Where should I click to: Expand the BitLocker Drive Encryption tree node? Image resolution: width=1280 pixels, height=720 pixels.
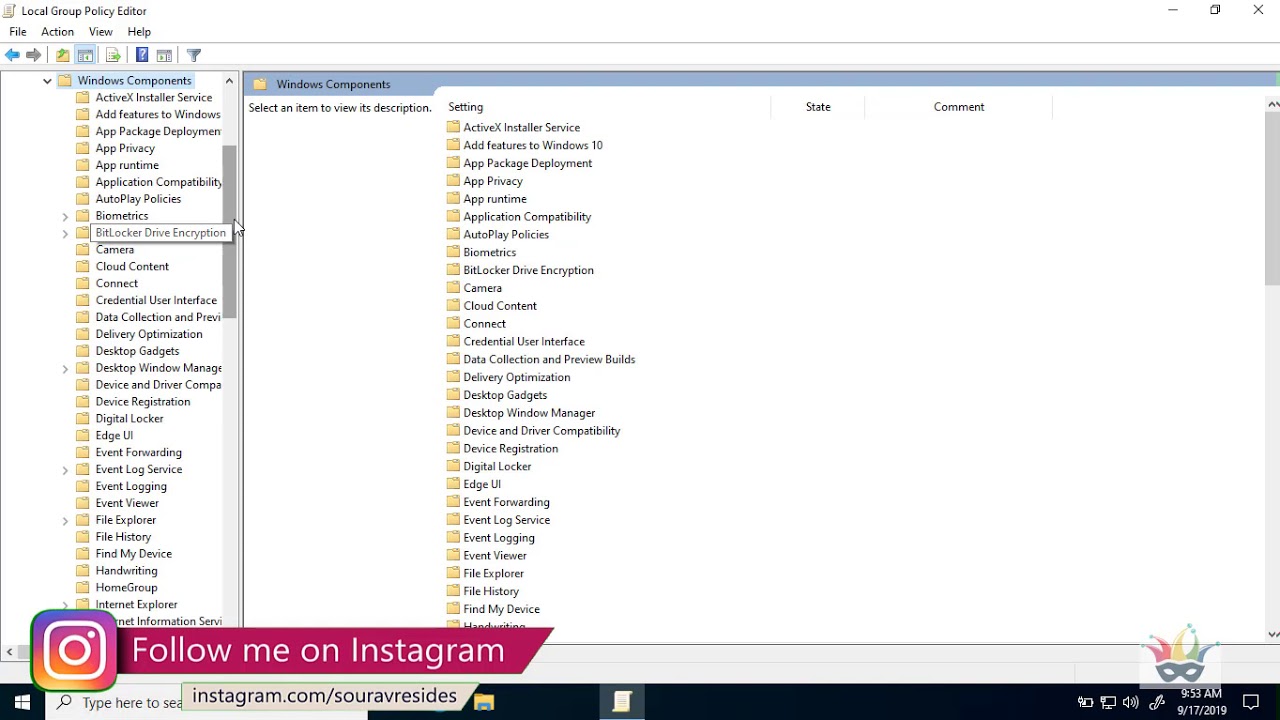pos(65,233)
